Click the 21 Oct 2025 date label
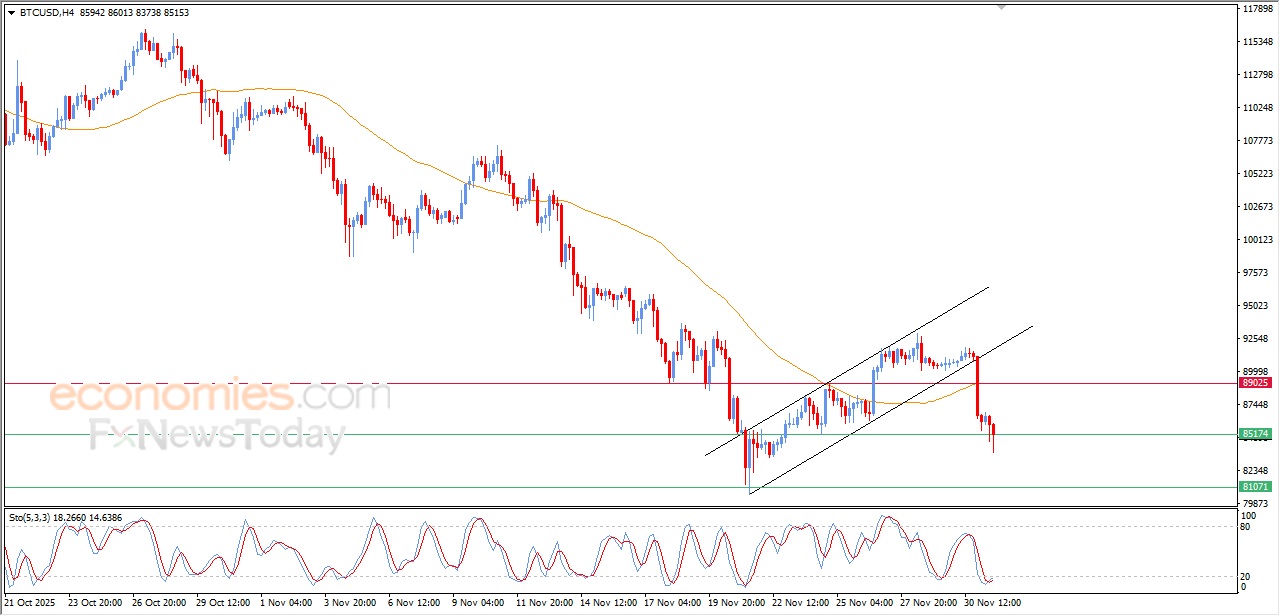This screenshot has width=1280, height=616. (x=30, y=603)
